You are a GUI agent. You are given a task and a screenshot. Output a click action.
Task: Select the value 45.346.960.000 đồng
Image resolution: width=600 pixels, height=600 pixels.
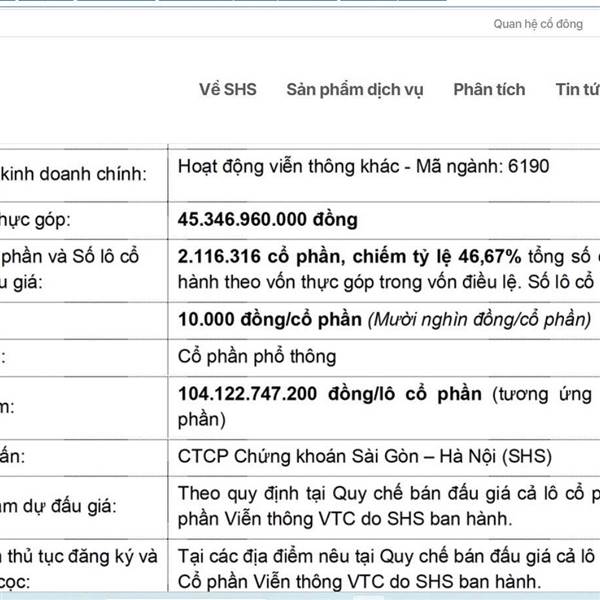pyautogui.click(x=268, y=220)
